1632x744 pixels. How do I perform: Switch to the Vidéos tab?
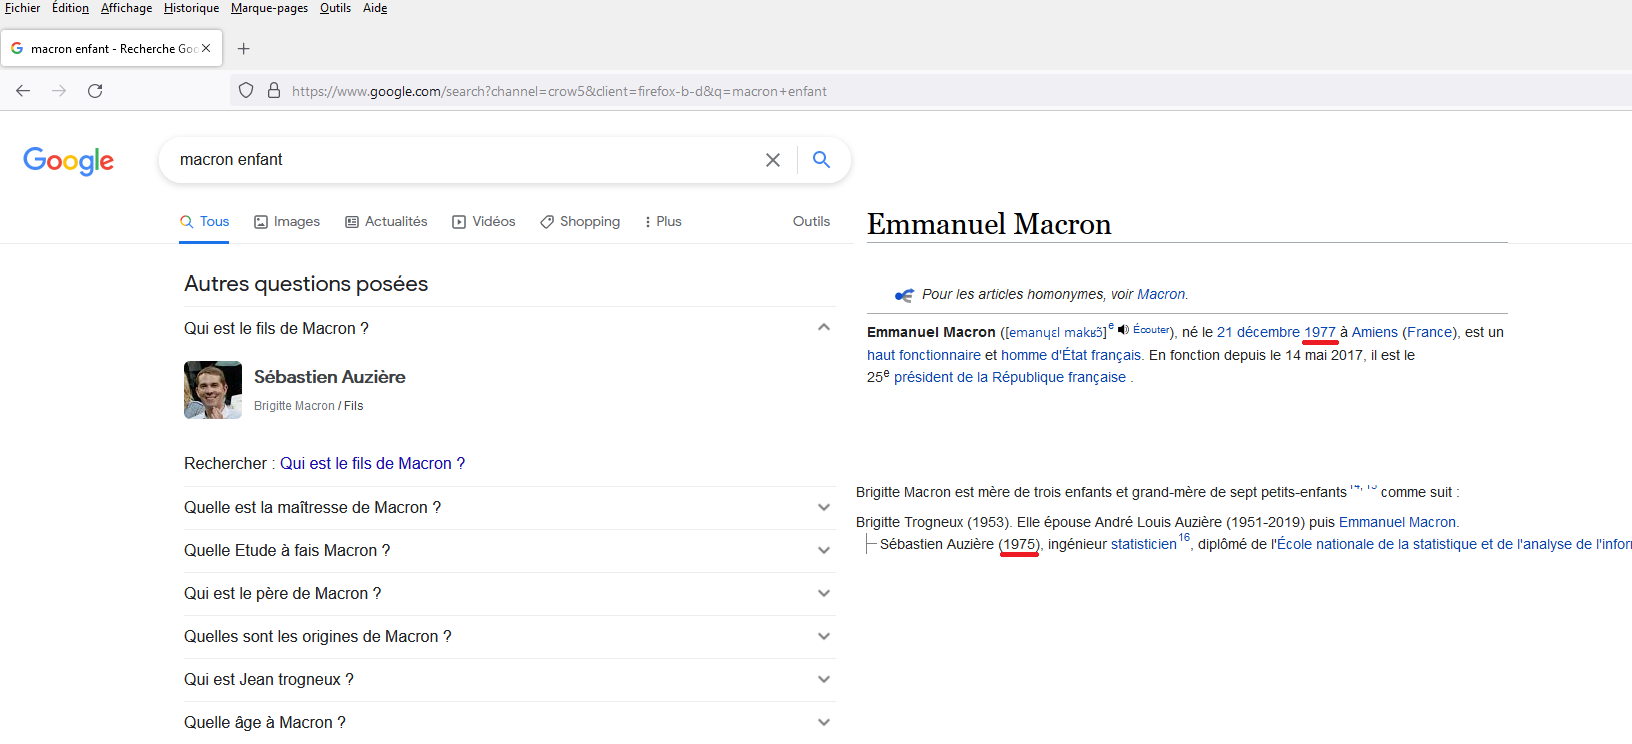484,222
